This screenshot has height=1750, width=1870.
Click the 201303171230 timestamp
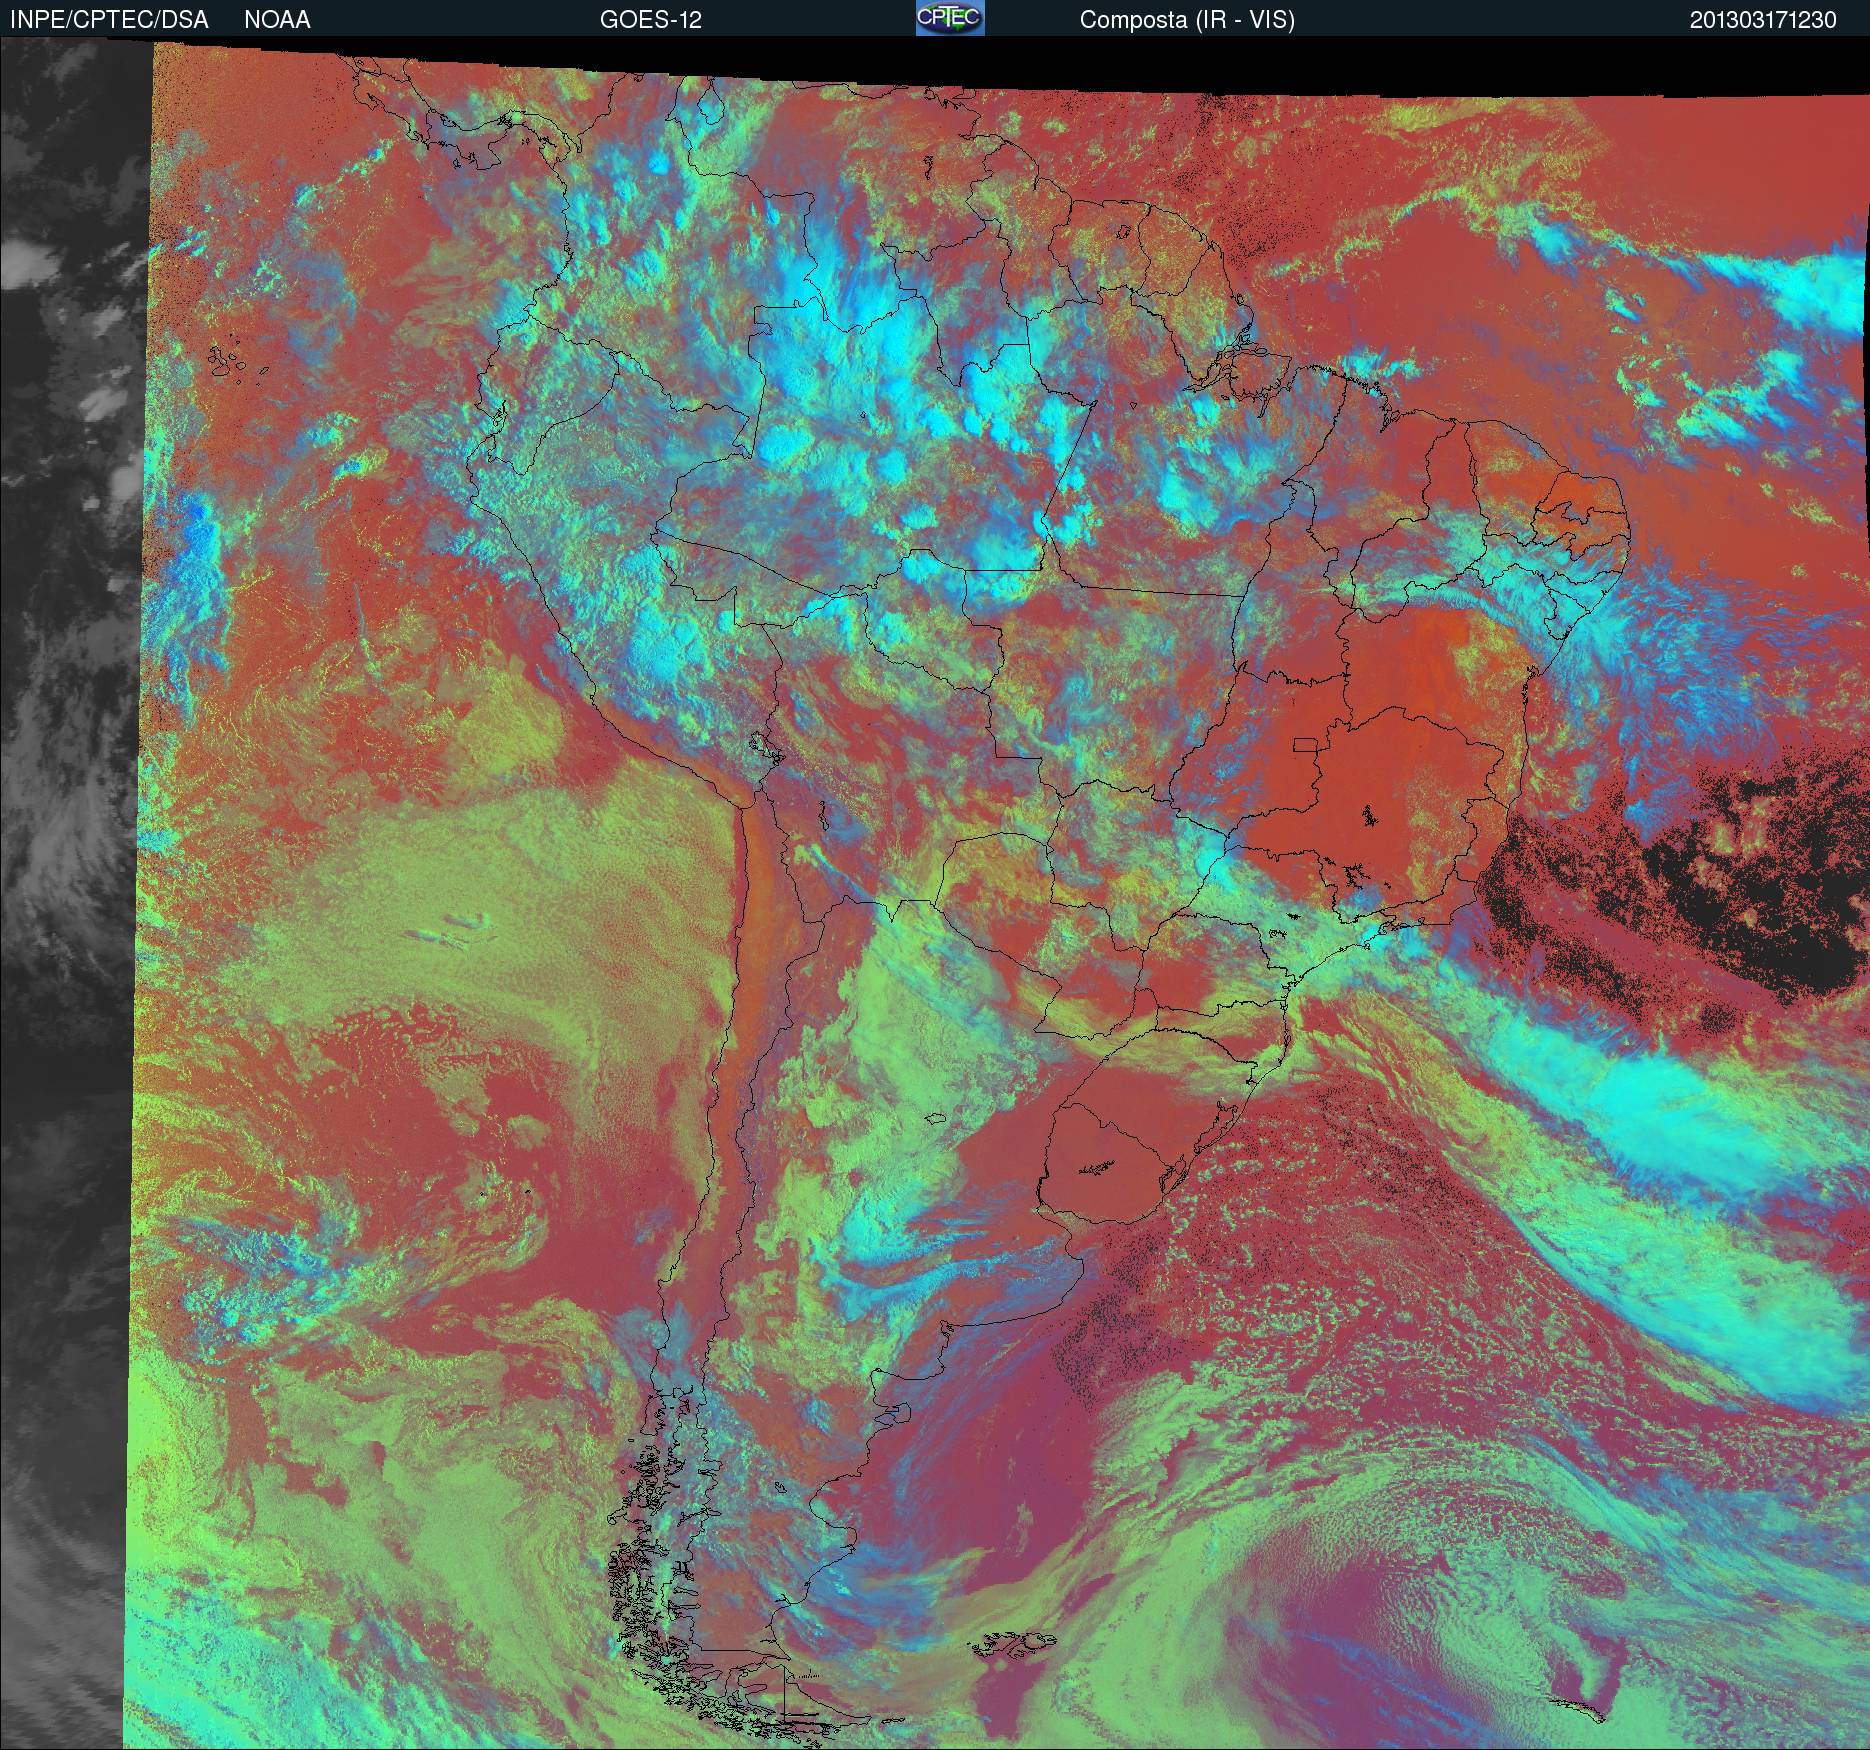[1763, 20]
